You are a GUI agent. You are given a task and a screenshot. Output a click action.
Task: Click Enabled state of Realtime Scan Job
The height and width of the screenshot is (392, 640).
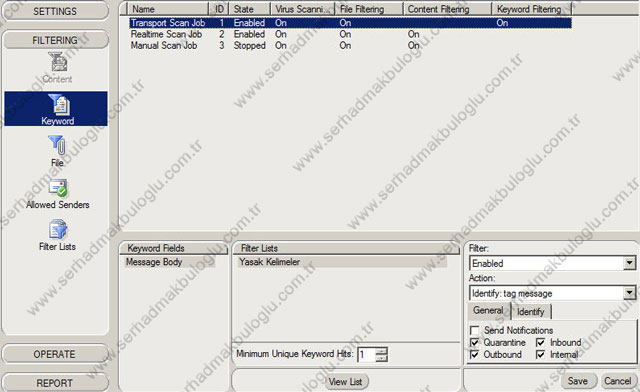(249, 34)
